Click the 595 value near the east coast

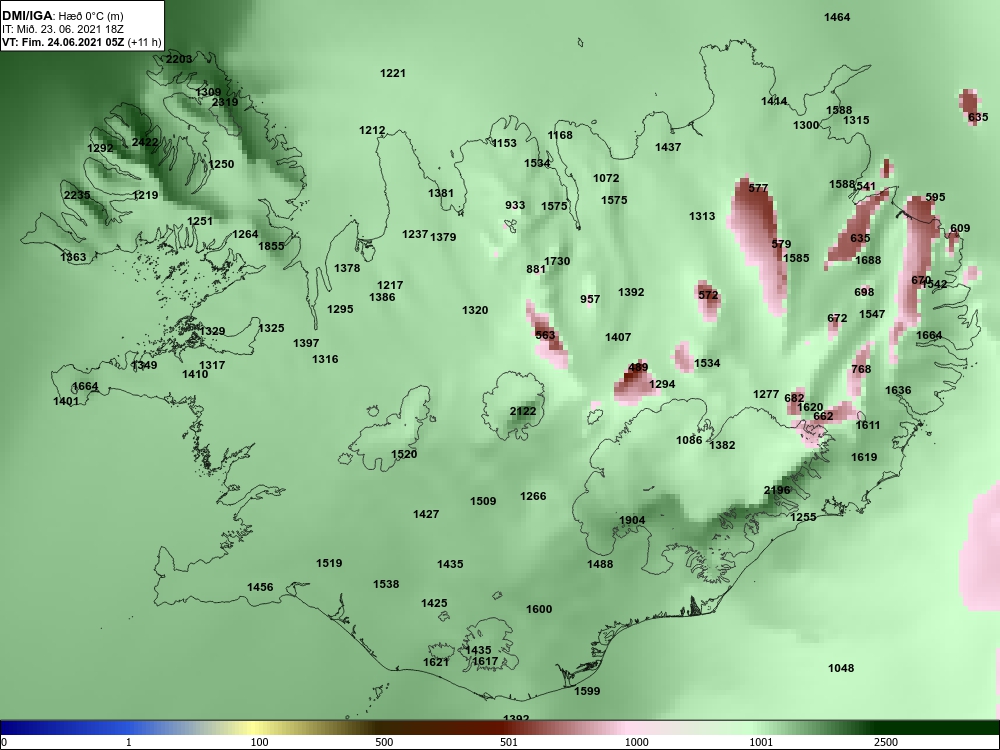tap(935, 198)
